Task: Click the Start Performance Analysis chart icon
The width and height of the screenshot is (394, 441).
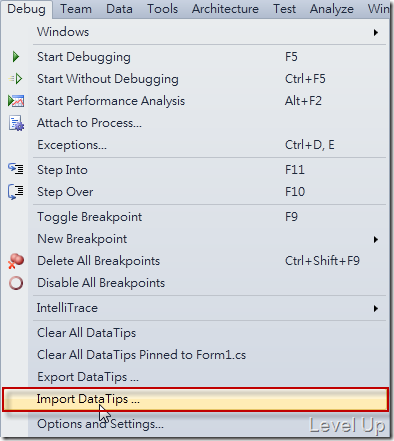Action: pyautogui.click(x=16, y=101)
